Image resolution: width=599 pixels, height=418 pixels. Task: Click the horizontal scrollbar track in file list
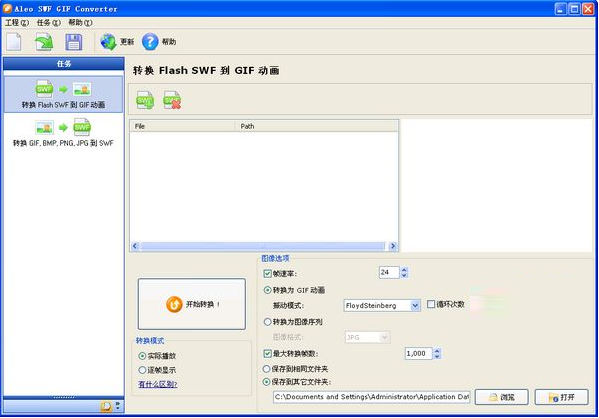pos(264,246)
